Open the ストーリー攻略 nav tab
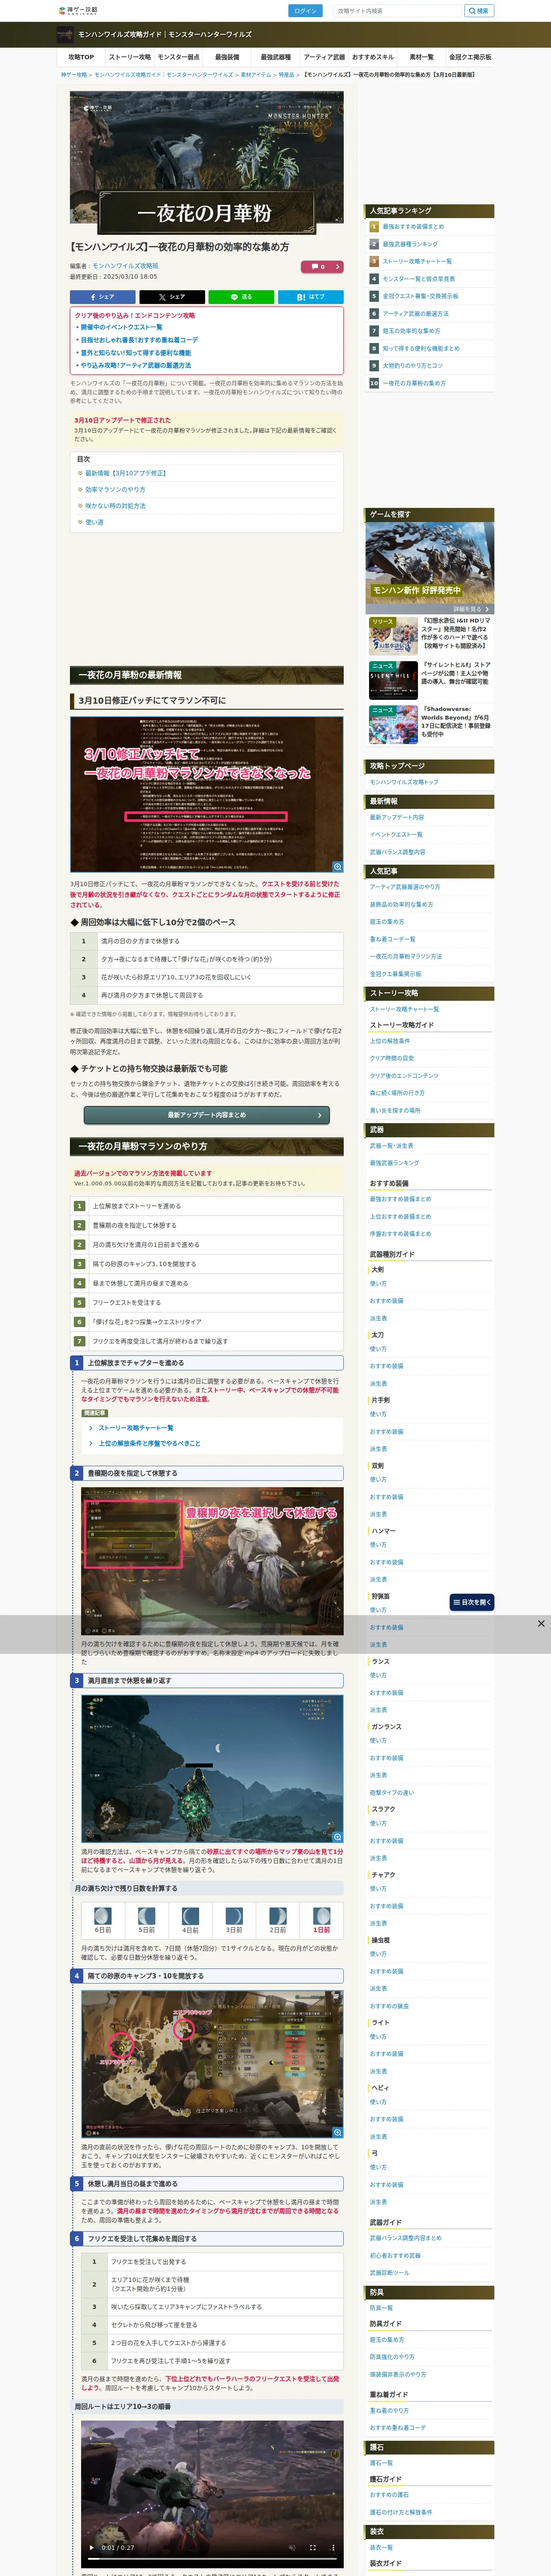Image resolution: width=551 pixels, height=2576 pixels. [x=129, y=57]
